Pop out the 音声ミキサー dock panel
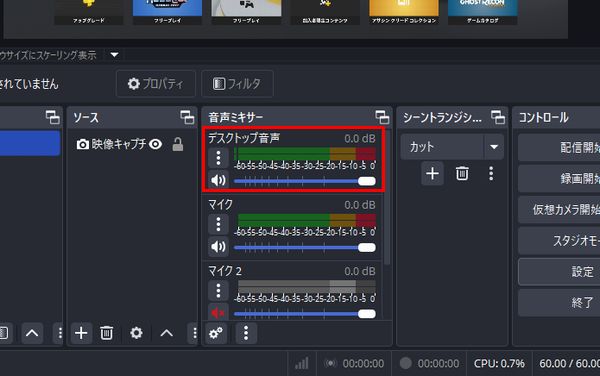Screen dimensions: 600x376 click(x=382, y=117)
